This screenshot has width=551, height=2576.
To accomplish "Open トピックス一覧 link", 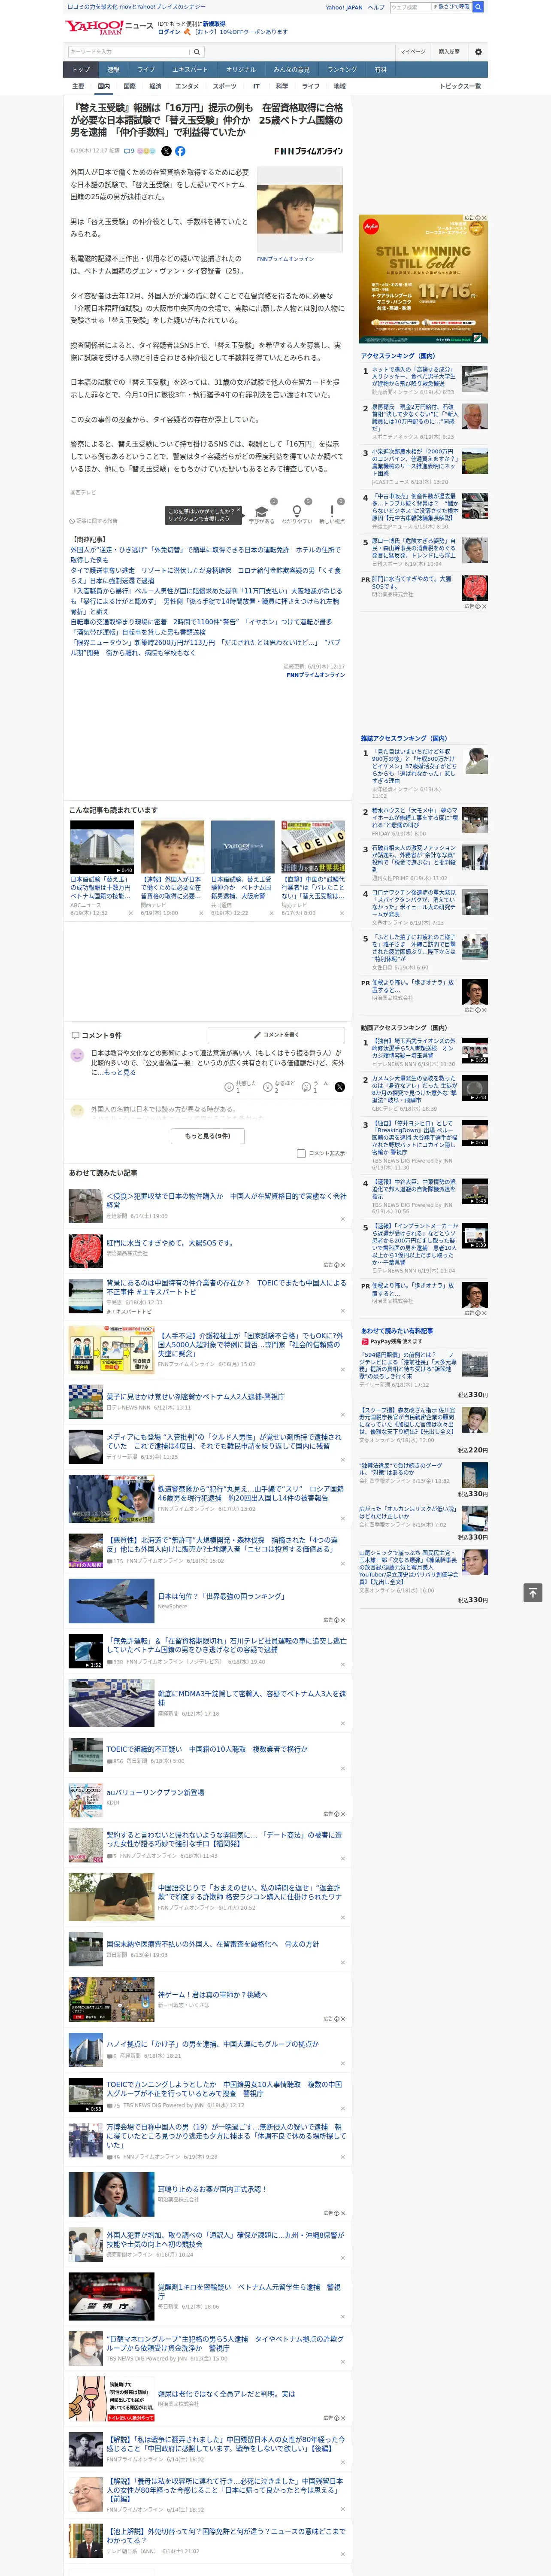I will coord(460,86).
